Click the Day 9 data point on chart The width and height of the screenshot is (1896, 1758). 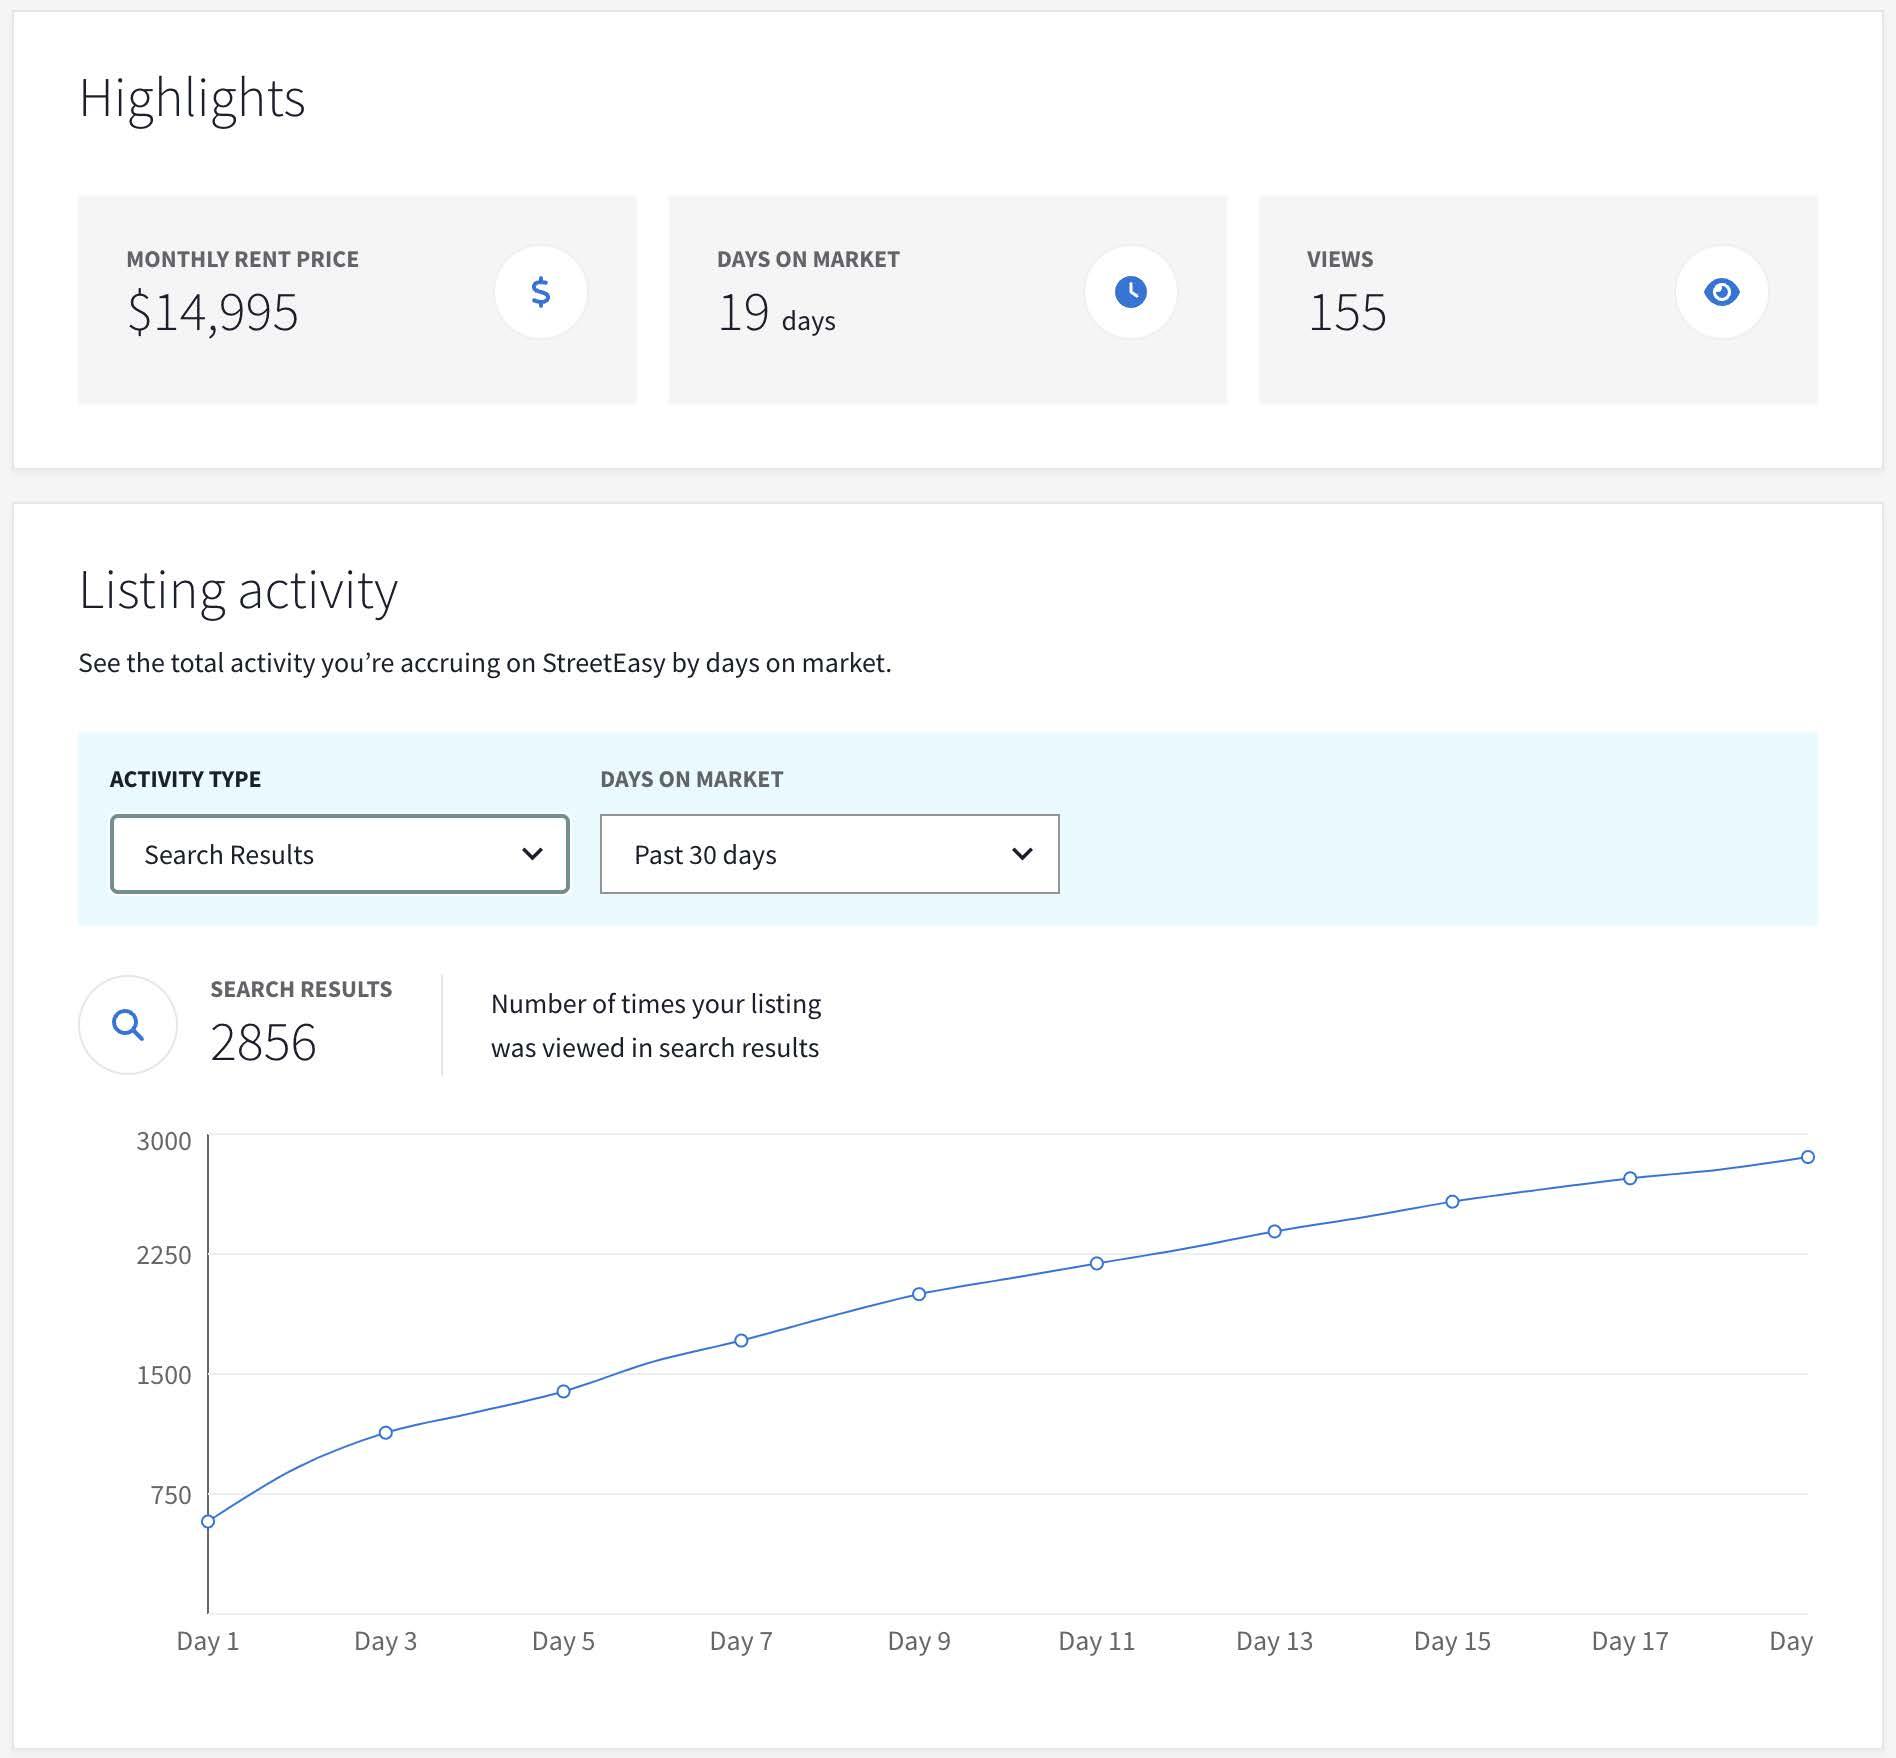(x=919, y=1294)
